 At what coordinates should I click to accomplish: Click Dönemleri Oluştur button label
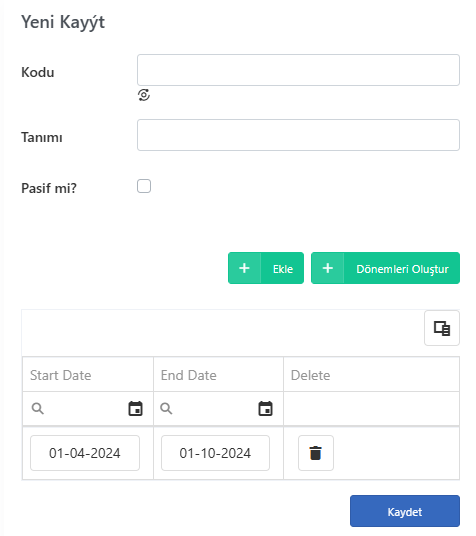402,269
